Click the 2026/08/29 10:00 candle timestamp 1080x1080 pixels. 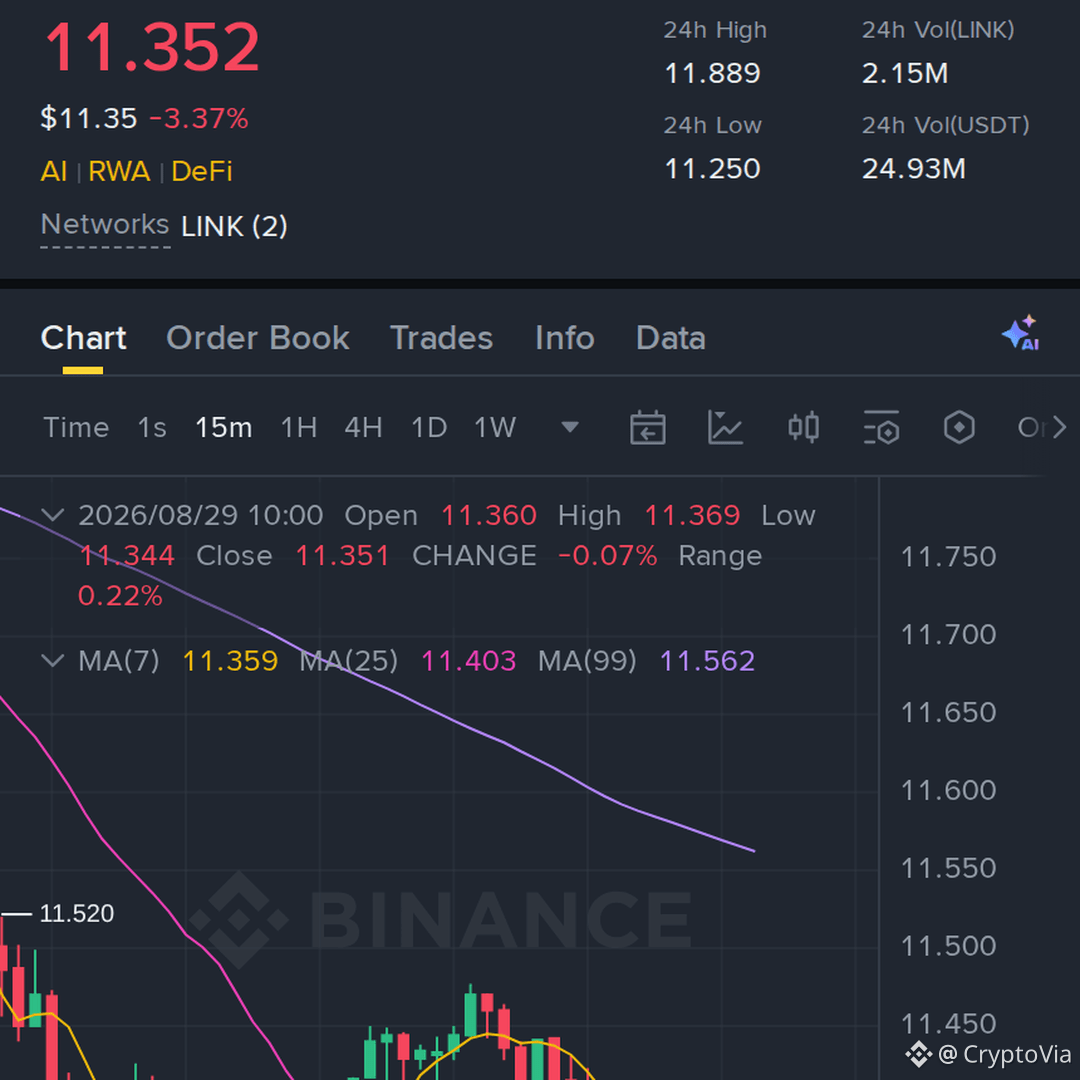point(200,515)
